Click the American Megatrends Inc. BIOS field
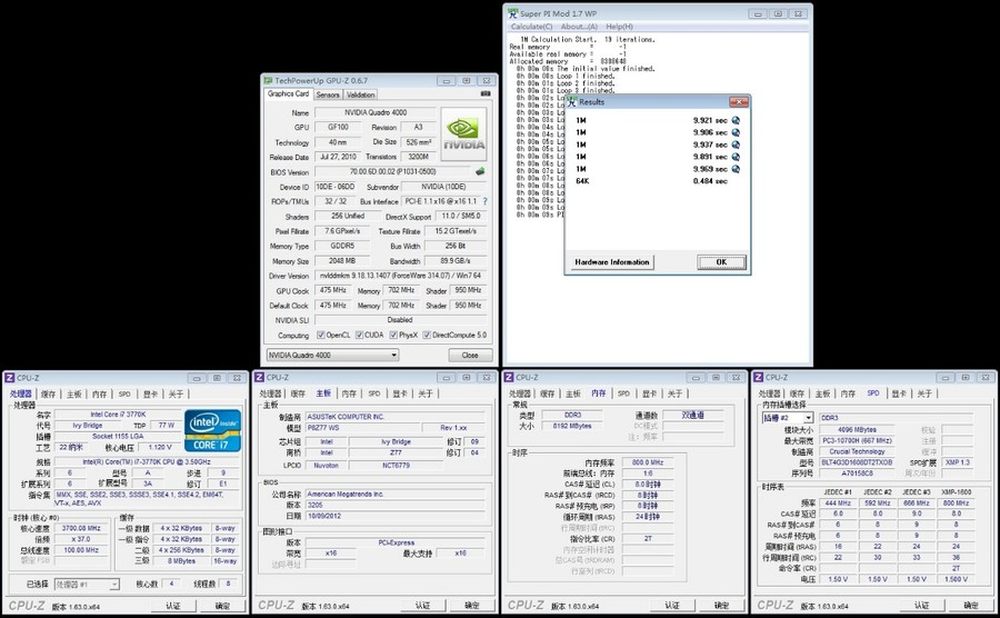Viewport: 1000px width, 618px height. [x=394, y=494]
